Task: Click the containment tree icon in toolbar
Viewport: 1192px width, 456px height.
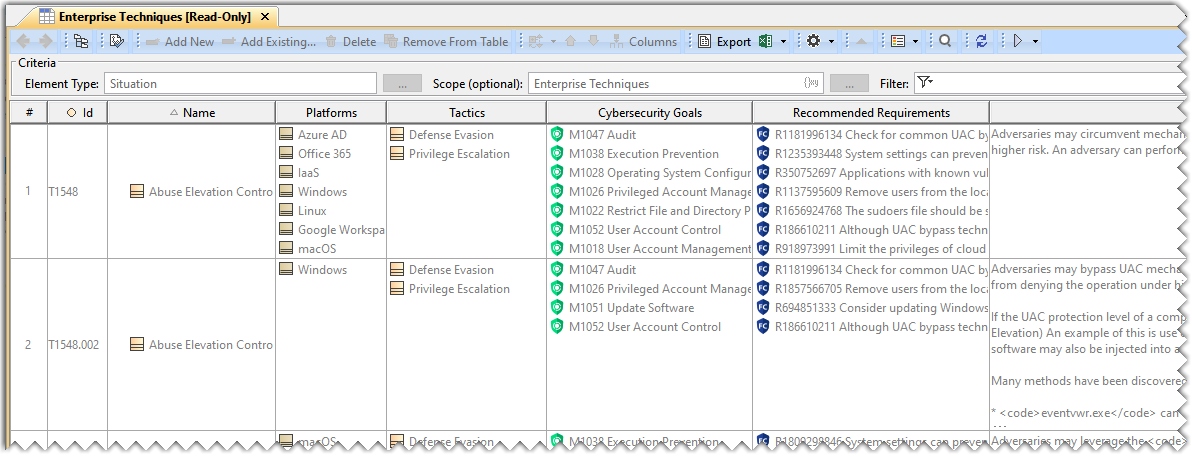Action: pos(81,42)
